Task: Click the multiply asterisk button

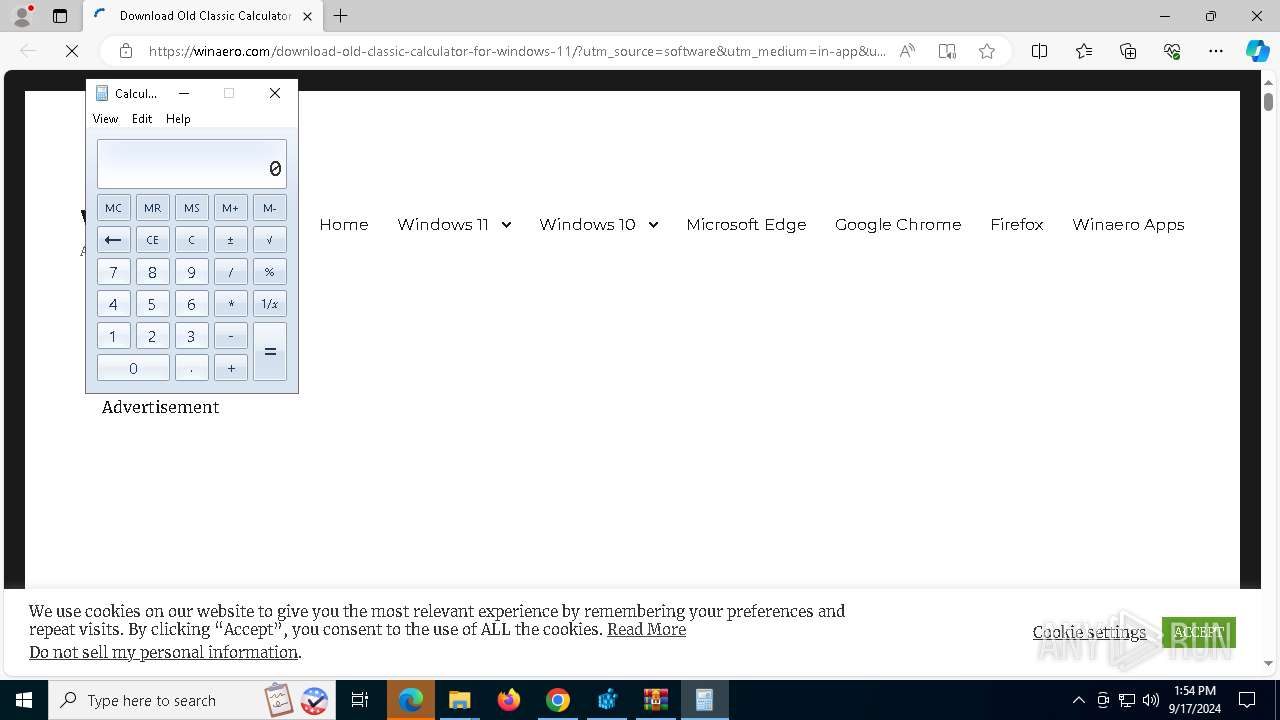Action: click(x=231, y=304)
